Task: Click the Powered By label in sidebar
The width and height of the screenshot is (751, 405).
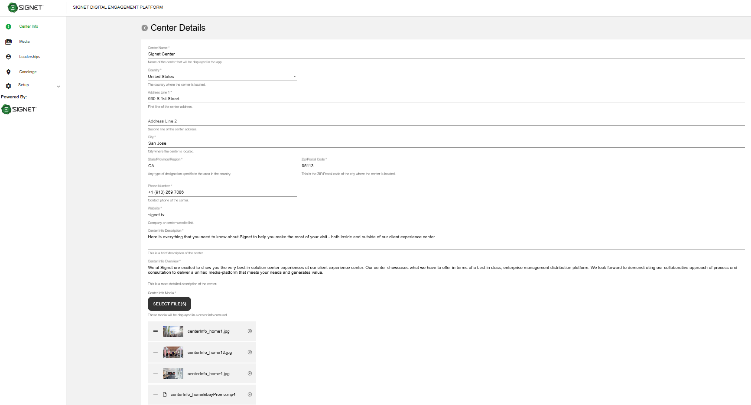Action: 14,97
